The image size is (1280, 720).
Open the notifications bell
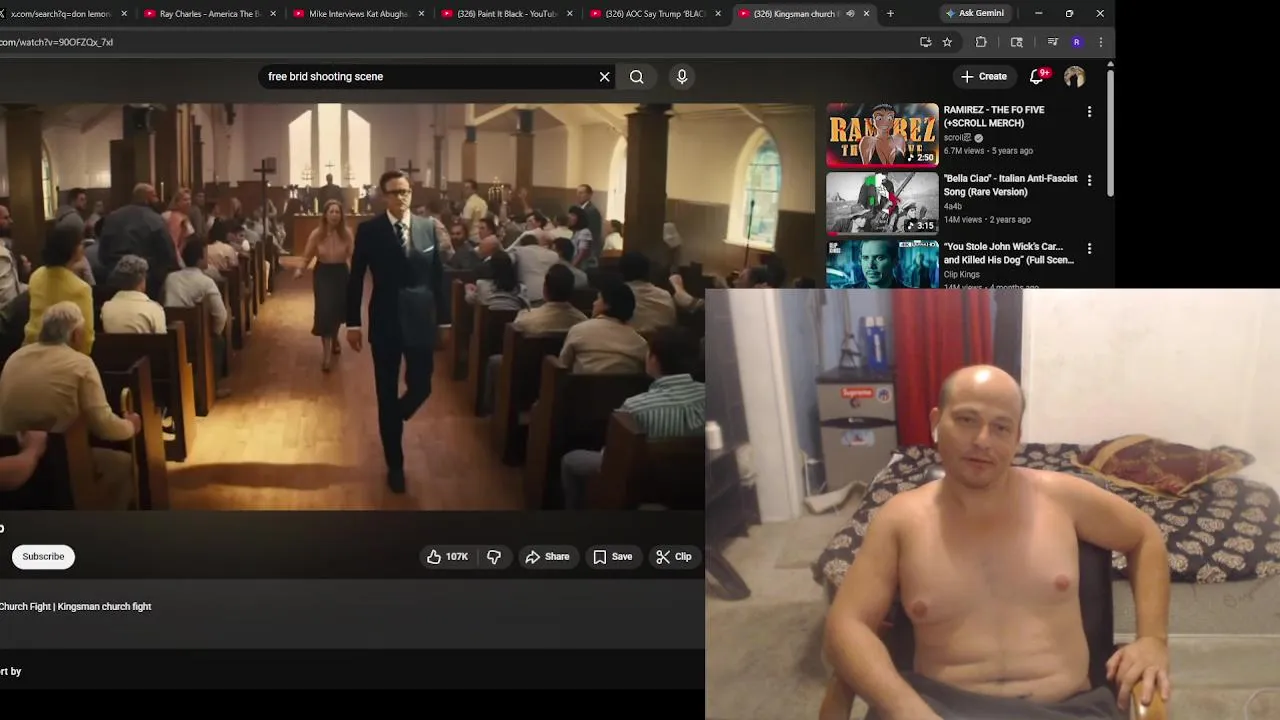pyautogui.click(x=1037, y=76)
